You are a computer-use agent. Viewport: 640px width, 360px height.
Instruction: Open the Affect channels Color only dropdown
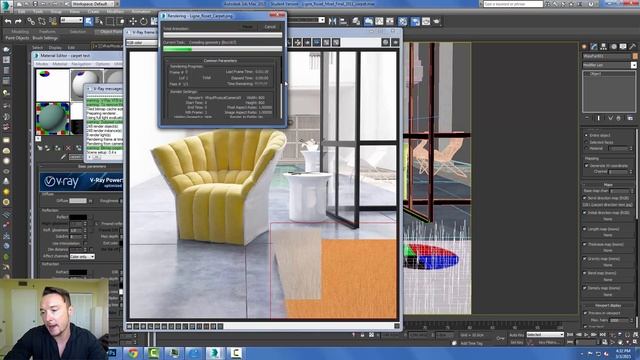pos(82,256)
